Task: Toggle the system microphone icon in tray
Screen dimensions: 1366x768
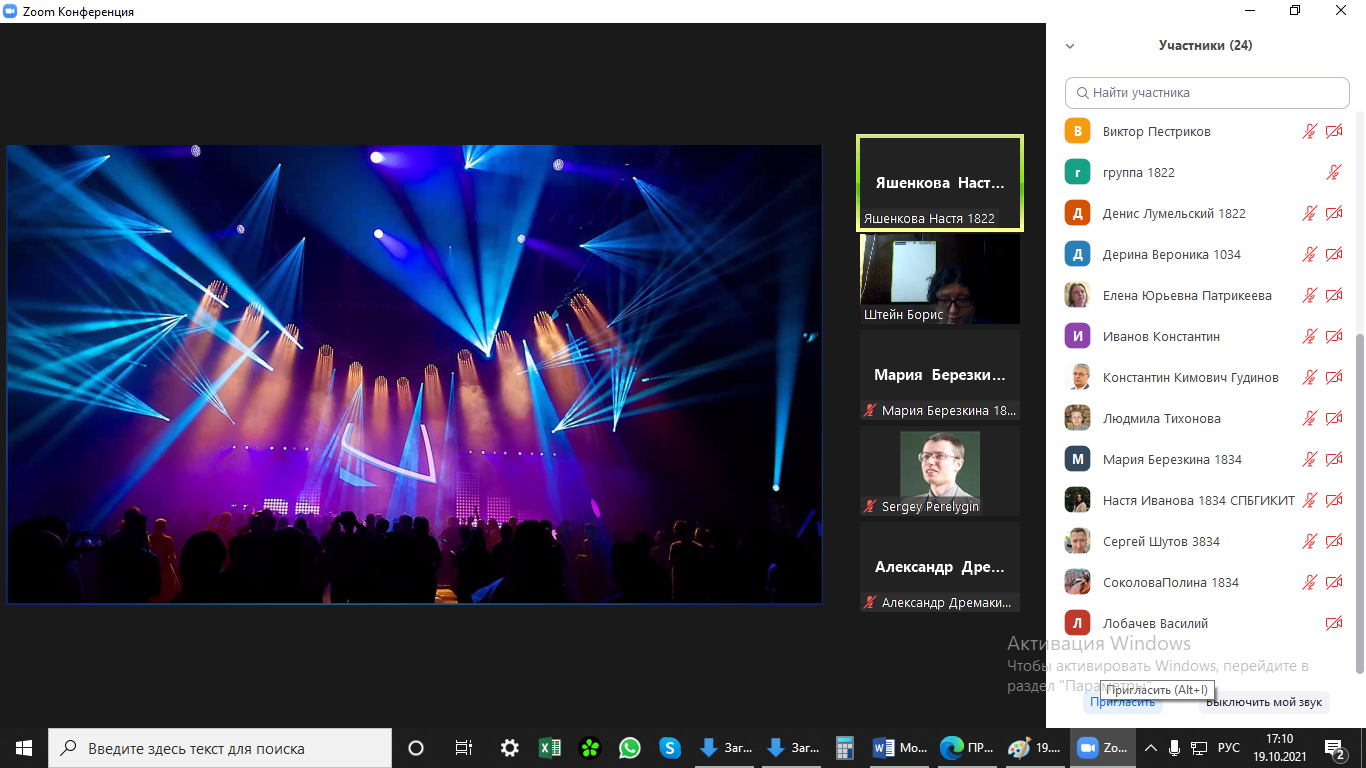Action: coord(1174,748)
